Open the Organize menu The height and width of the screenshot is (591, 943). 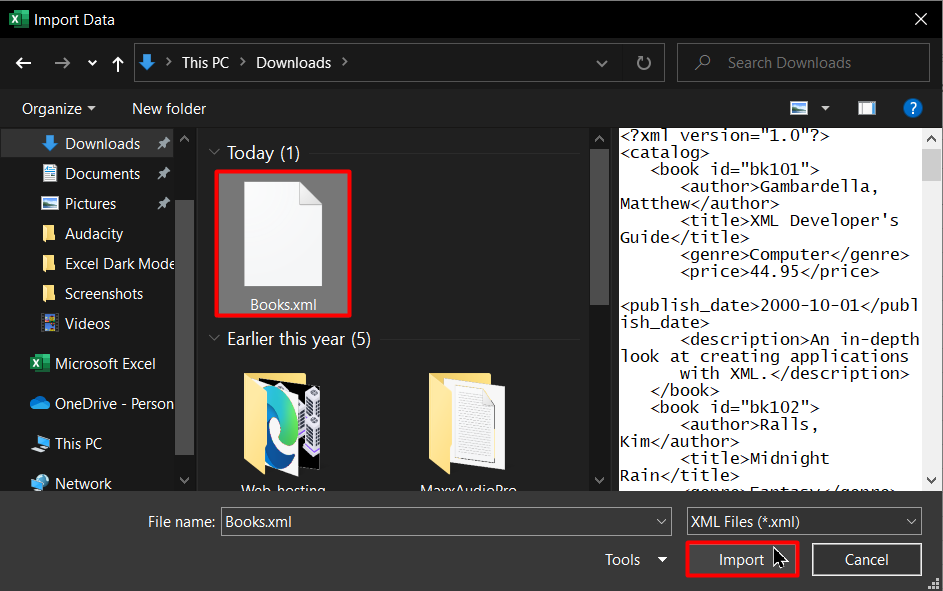pyautogui.click(x=58, y=109)
